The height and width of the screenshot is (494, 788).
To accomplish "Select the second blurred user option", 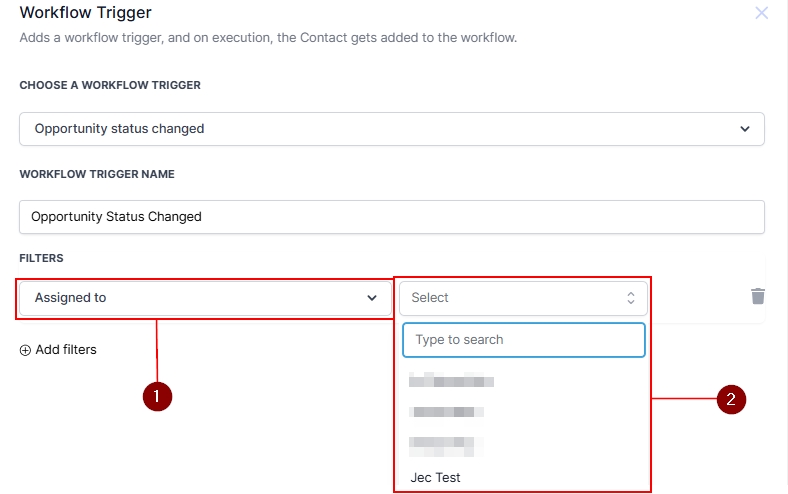I will (447, 411).
